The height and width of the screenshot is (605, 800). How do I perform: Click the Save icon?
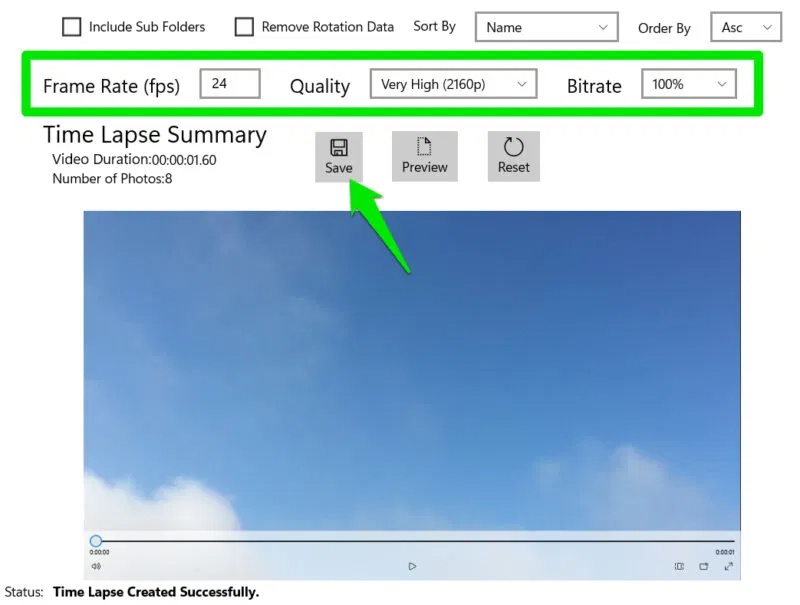[x=339, y=147]
